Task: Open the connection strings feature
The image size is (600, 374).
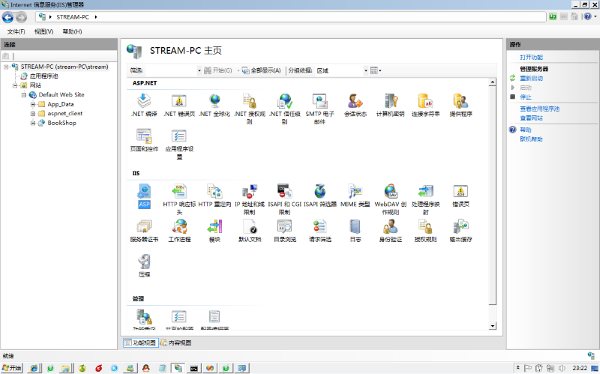Action: 426,105
